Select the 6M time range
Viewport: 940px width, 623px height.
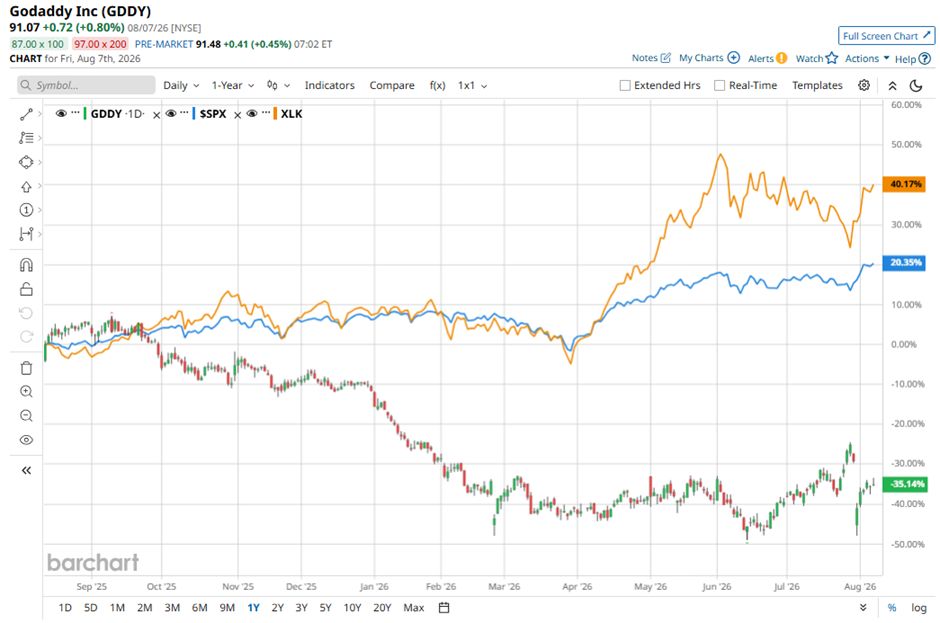pos(199,607)
